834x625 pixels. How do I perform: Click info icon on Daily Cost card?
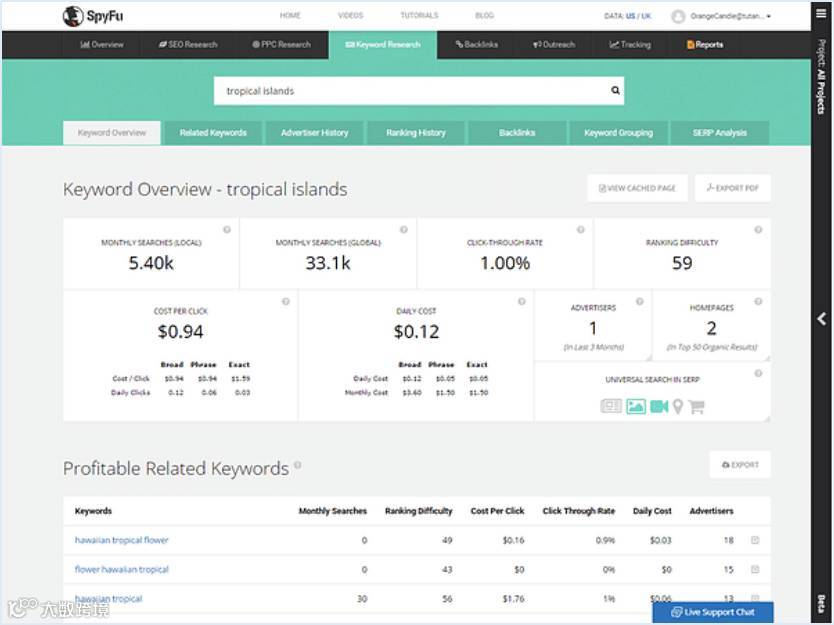click(522, 302)
